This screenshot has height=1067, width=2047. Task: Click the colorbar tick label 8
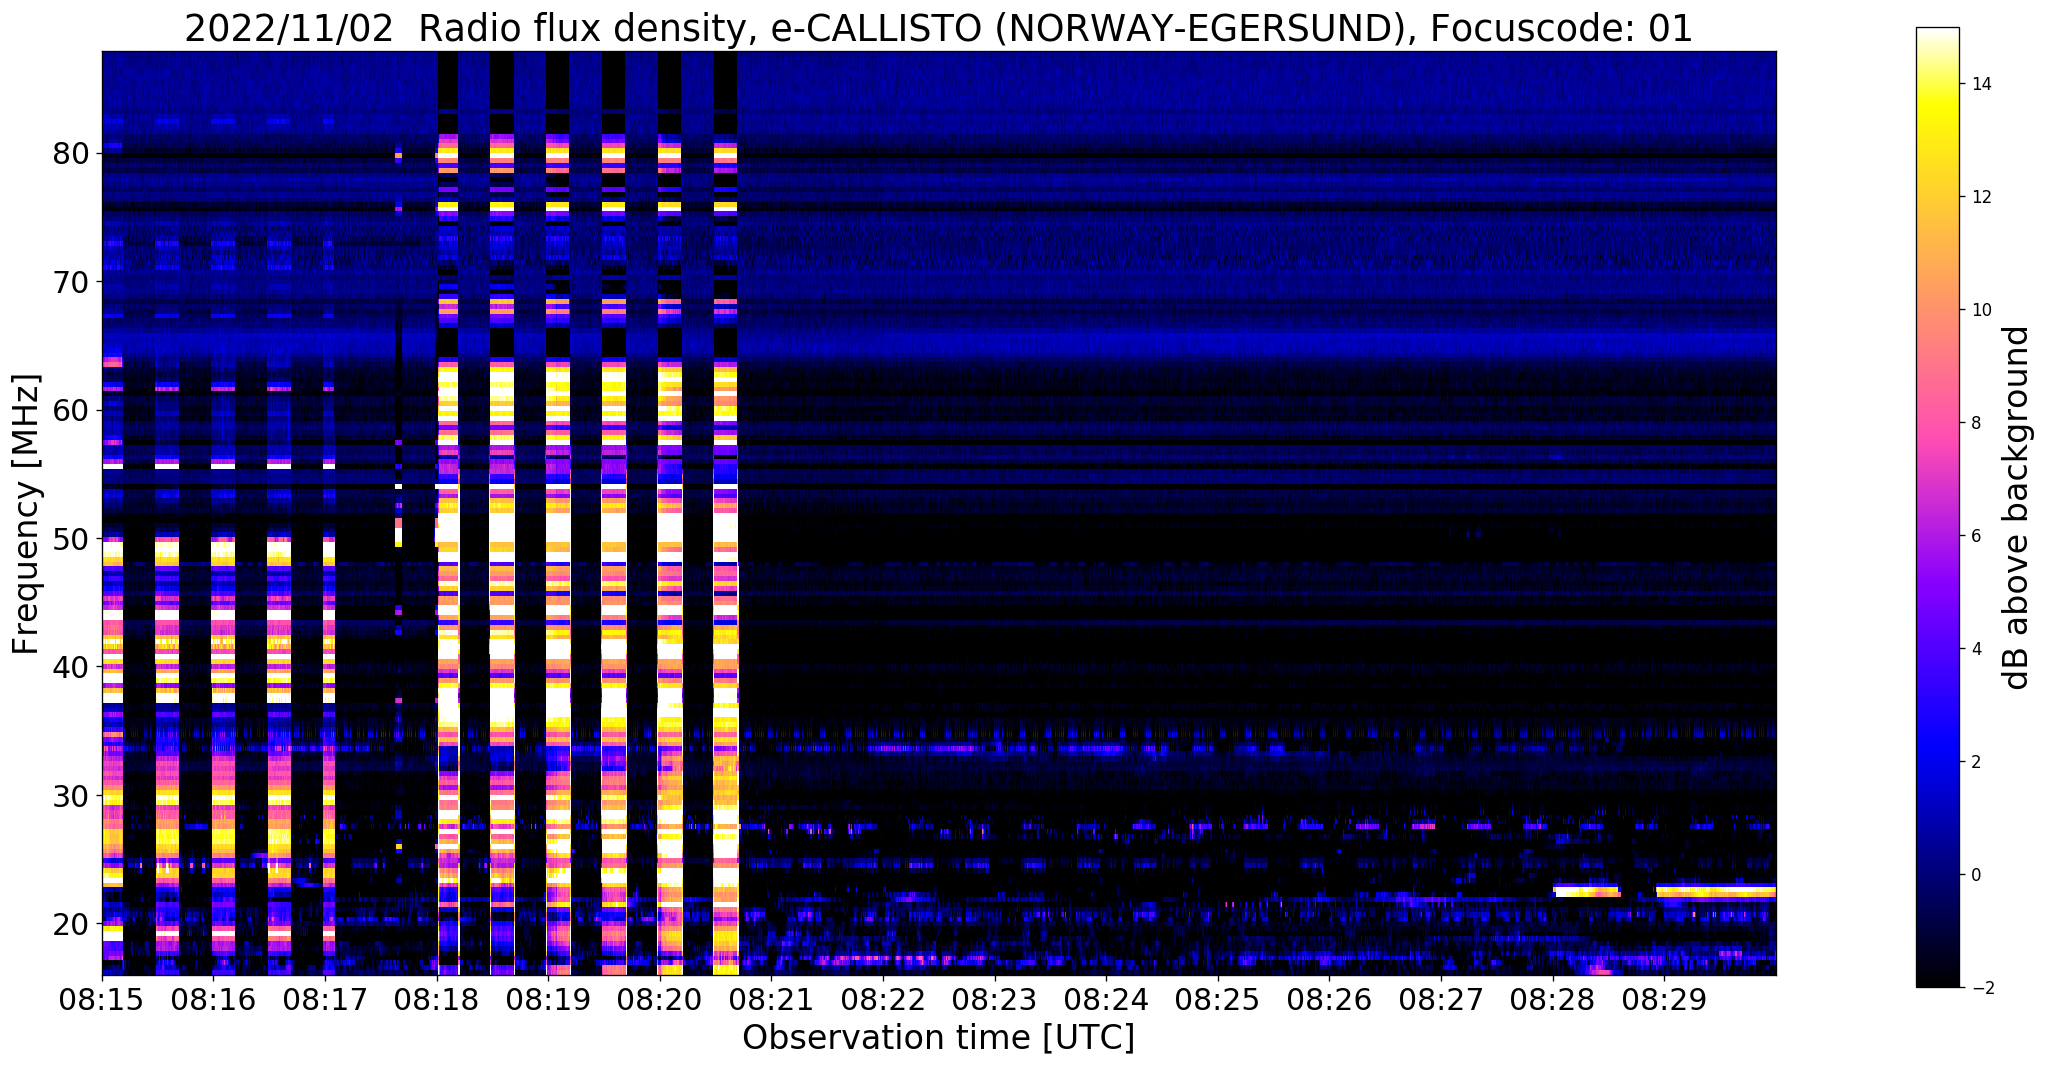coord(1974,423)
